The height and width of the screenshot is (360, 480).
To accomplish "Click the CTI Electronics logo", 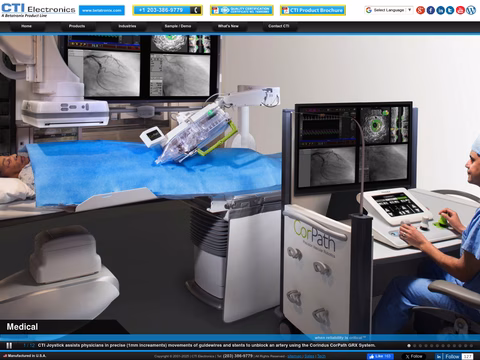I will point(38,10).
